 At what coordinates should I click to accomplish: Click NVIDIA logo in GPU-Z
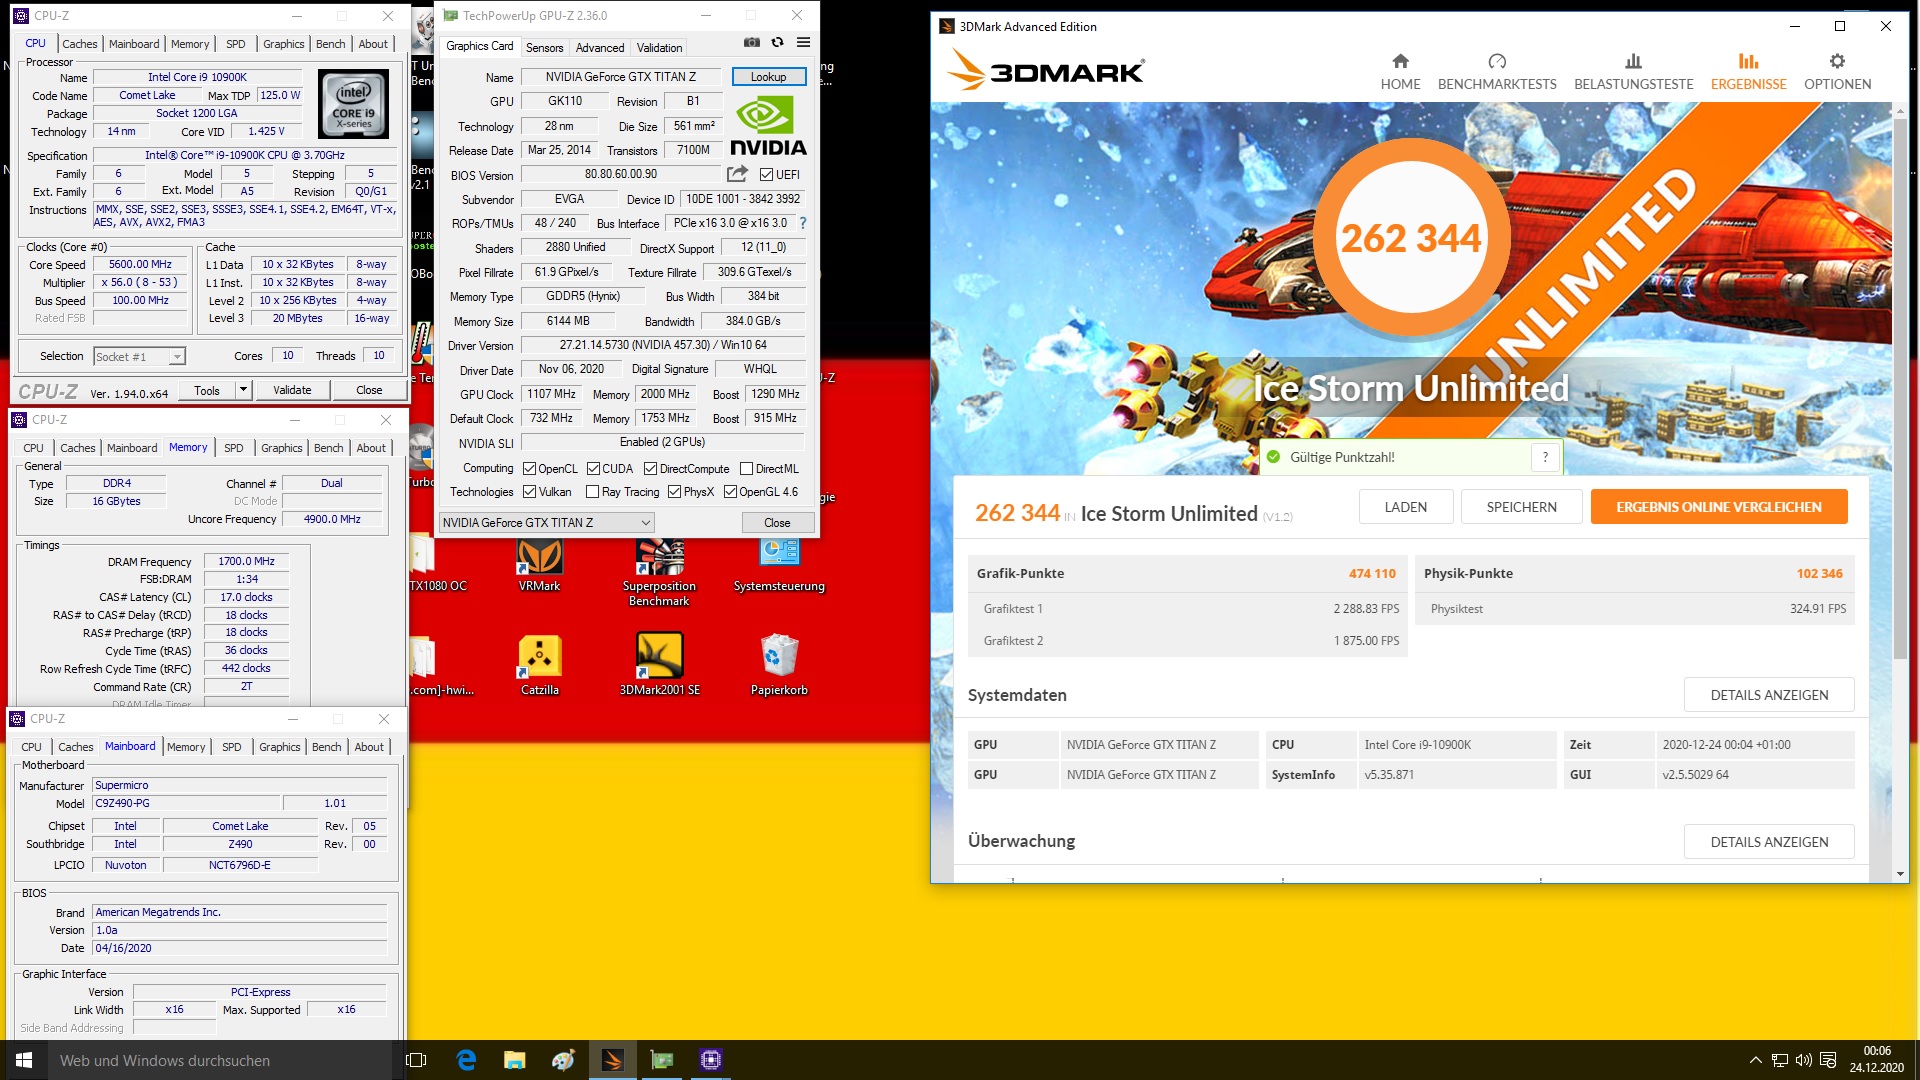(x=767, y=126)
